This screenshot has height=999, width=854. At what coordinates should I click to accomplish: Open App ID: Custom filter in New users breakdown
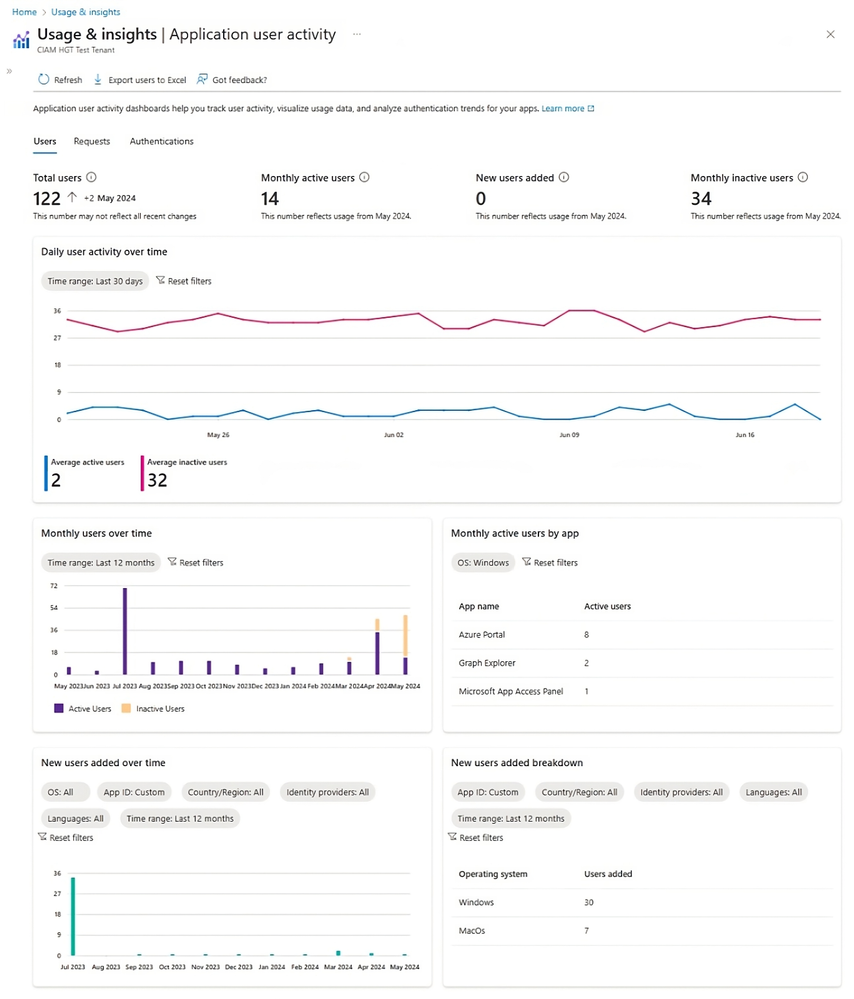488,792
